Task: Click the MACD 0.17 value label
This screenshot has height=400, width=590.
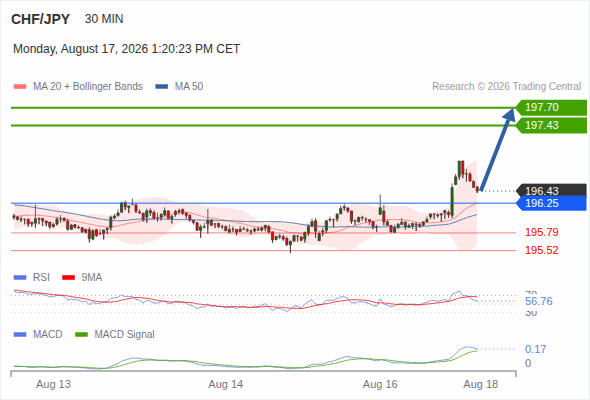Action: (x=535, y=349)
